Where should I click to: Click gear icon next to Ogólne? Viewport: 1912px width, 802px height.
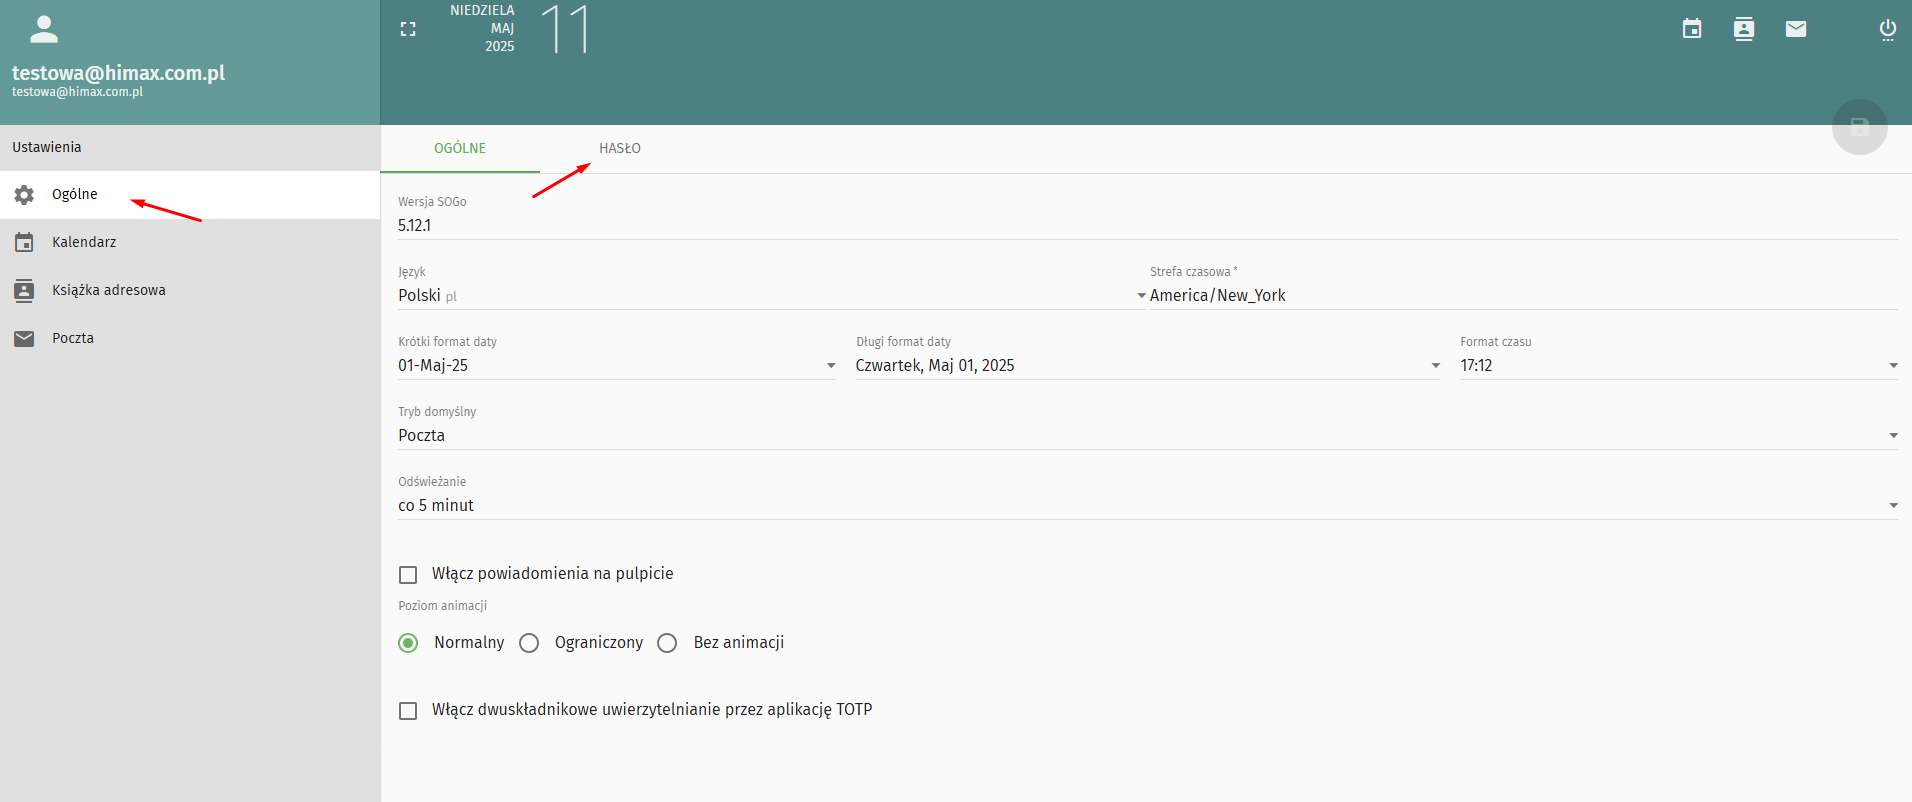[24, 195]
